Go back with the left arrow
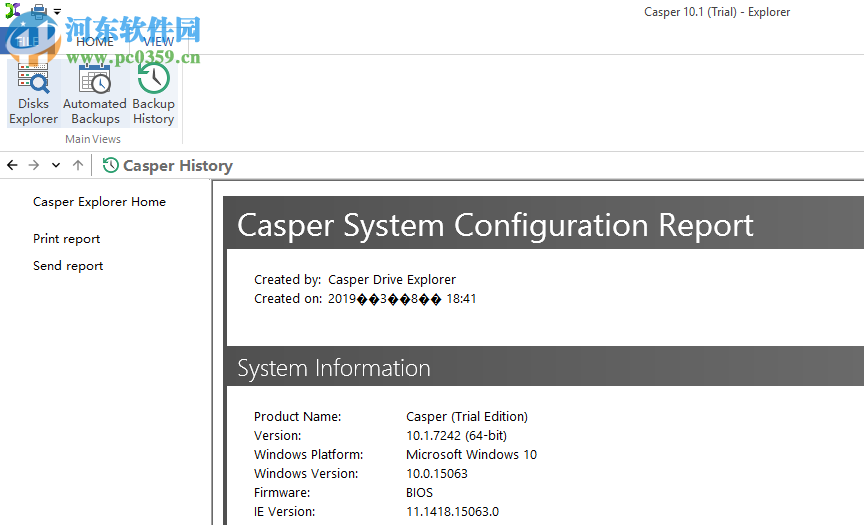This screenshot has height=525, width=864. 12,165
